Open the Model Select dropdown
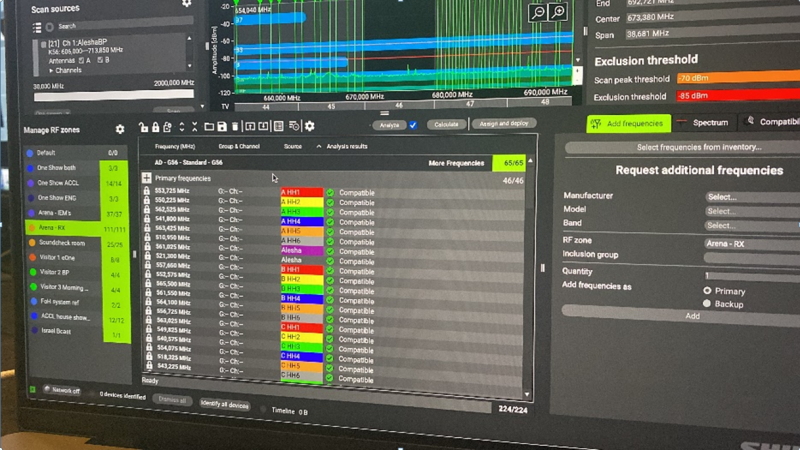800x450 pixels. coord(750,211)
